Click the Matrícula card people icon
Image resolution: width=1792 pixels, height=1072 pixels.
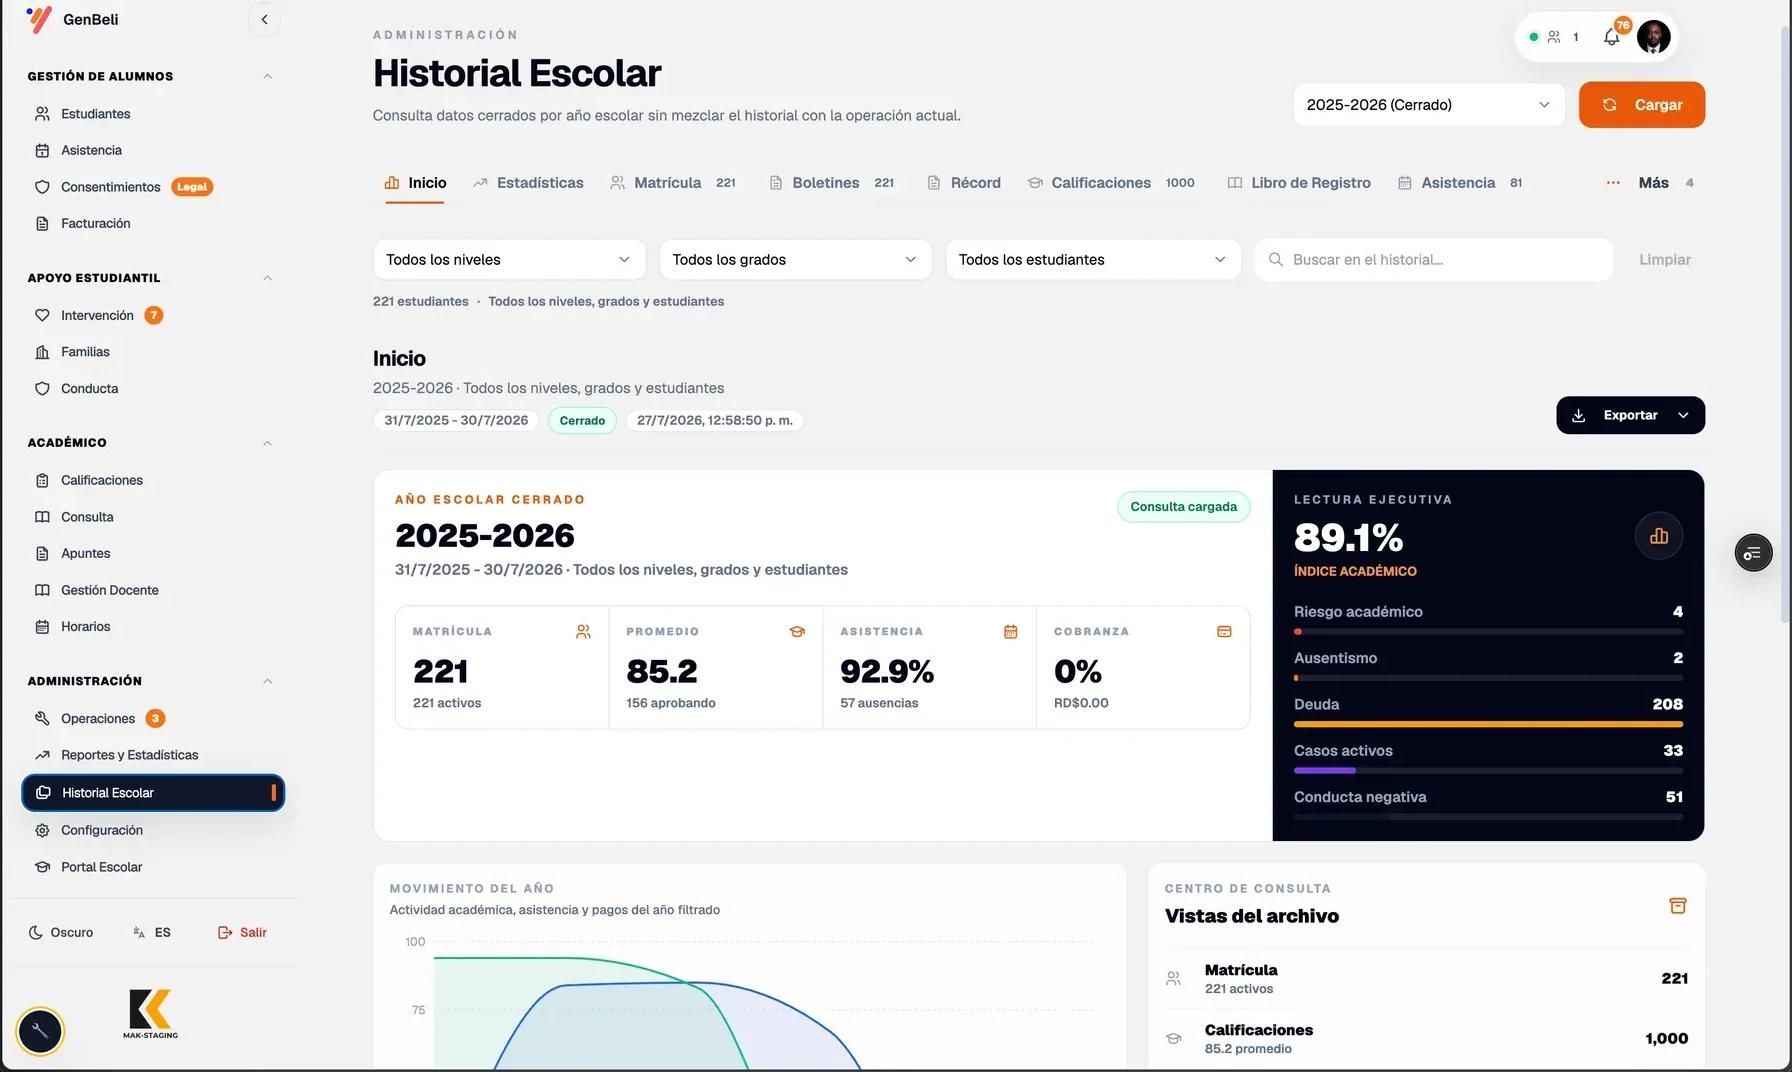point(583,632)
